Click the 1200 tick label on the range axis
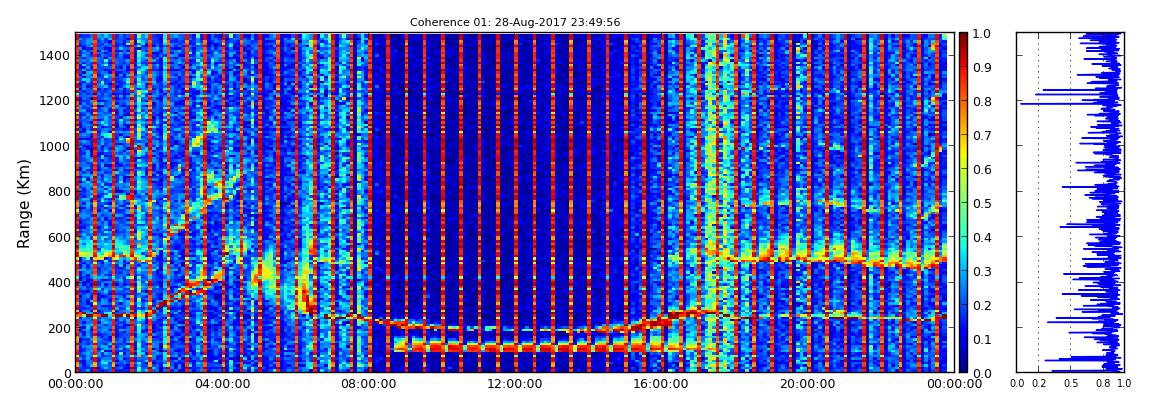Screen dimensions: 1150x407 tap(56, 100)
